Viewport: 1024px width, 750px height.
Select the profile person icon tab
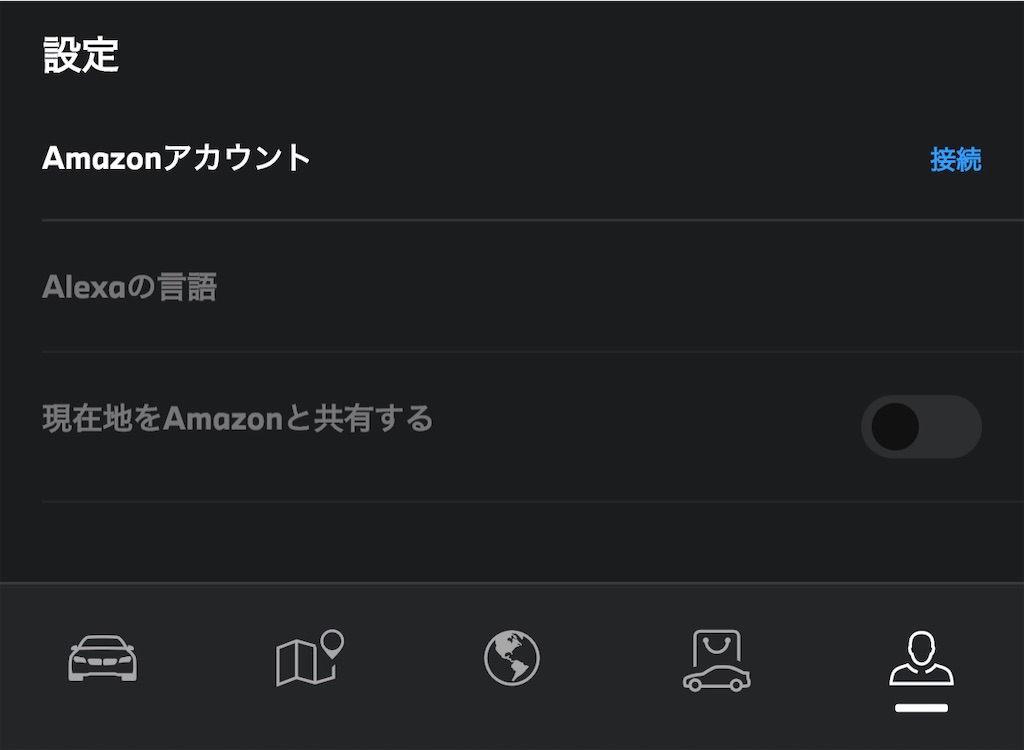(921, 659)
